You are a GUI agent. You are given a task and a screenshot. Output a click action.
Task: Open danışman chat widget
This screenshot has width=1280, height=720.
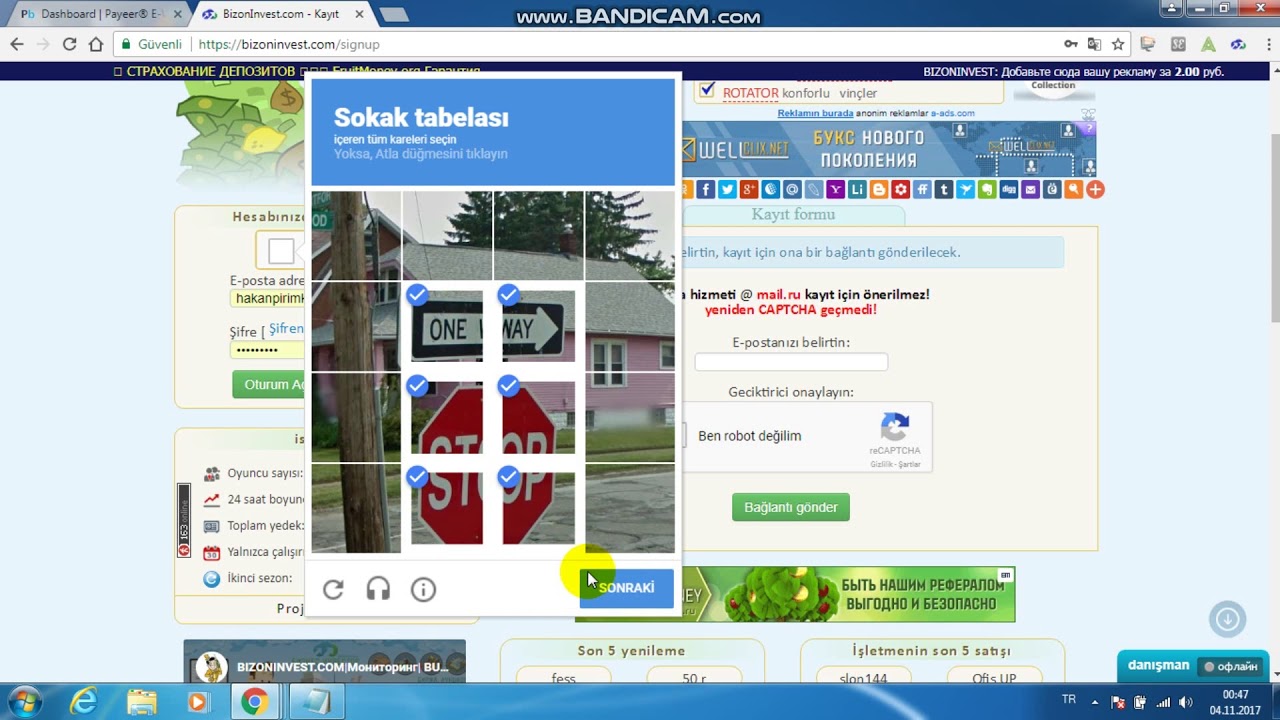point(1191,666)
